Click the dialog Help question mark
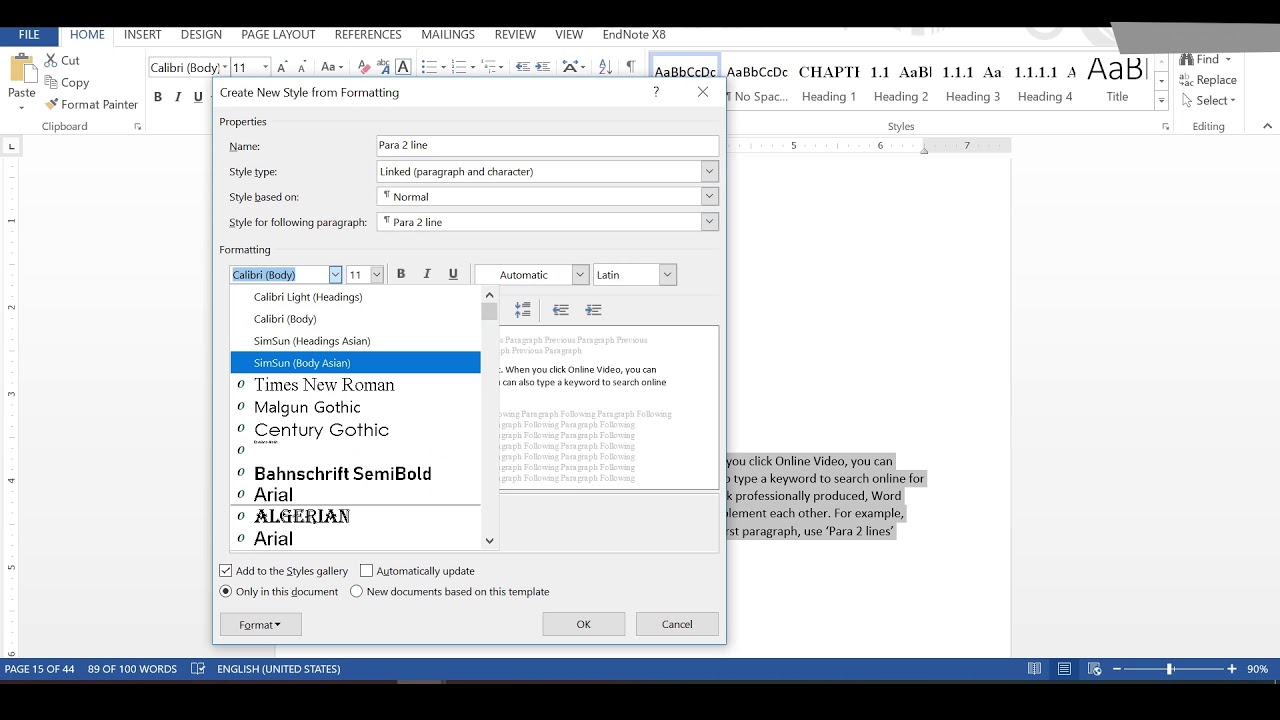 point(656,92)
